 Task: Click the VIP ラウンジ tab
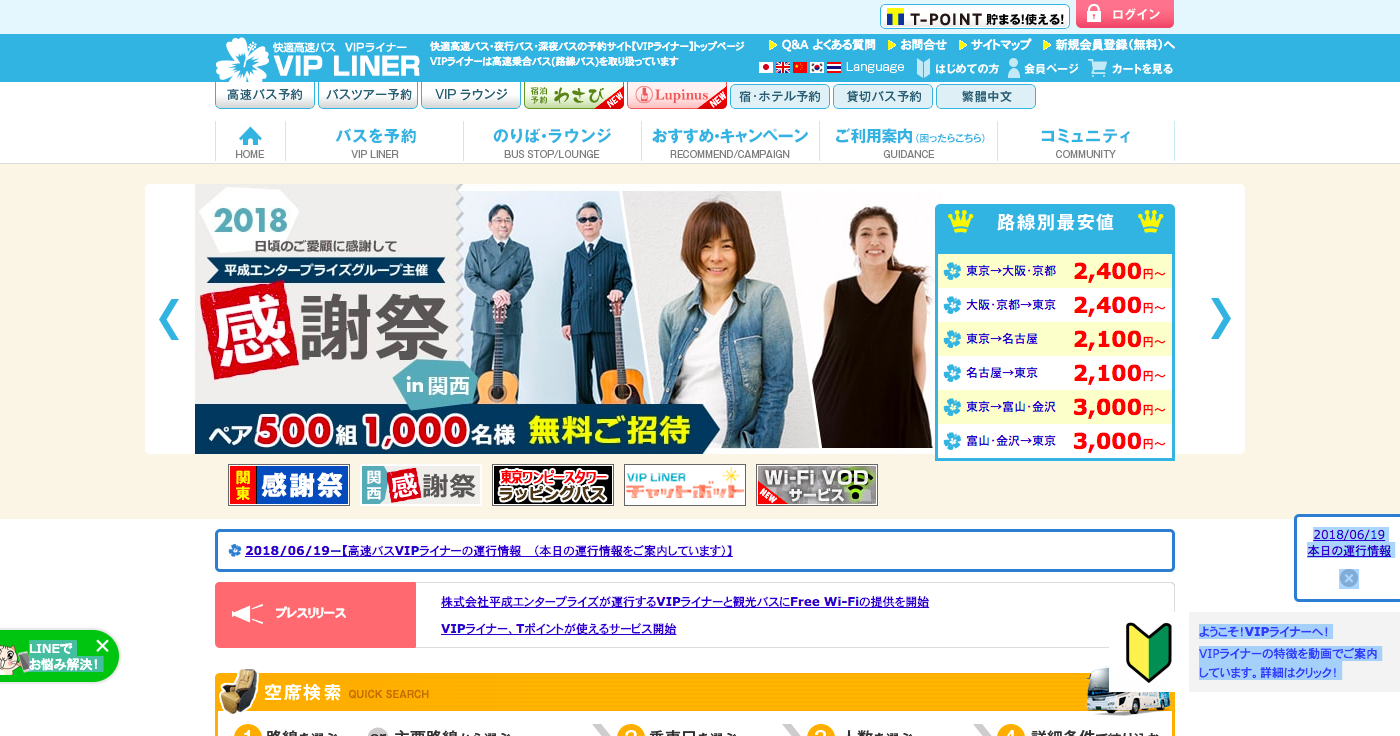coord(471,96)
